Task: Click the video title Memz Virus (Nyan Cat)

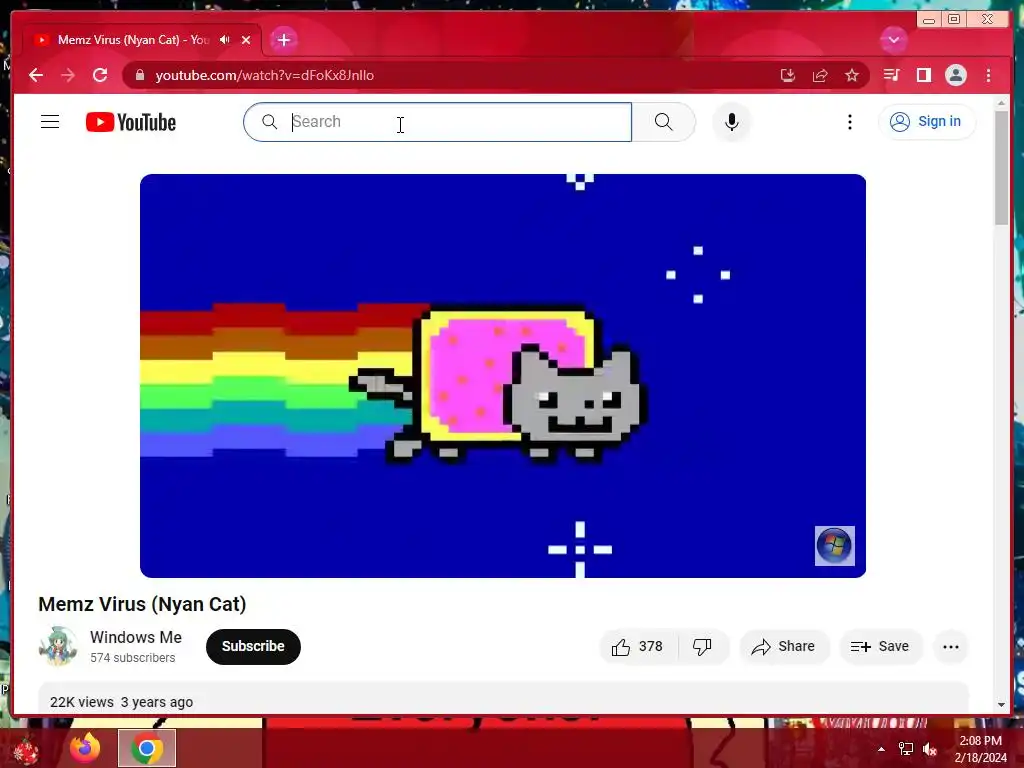Action: (142, 604)
